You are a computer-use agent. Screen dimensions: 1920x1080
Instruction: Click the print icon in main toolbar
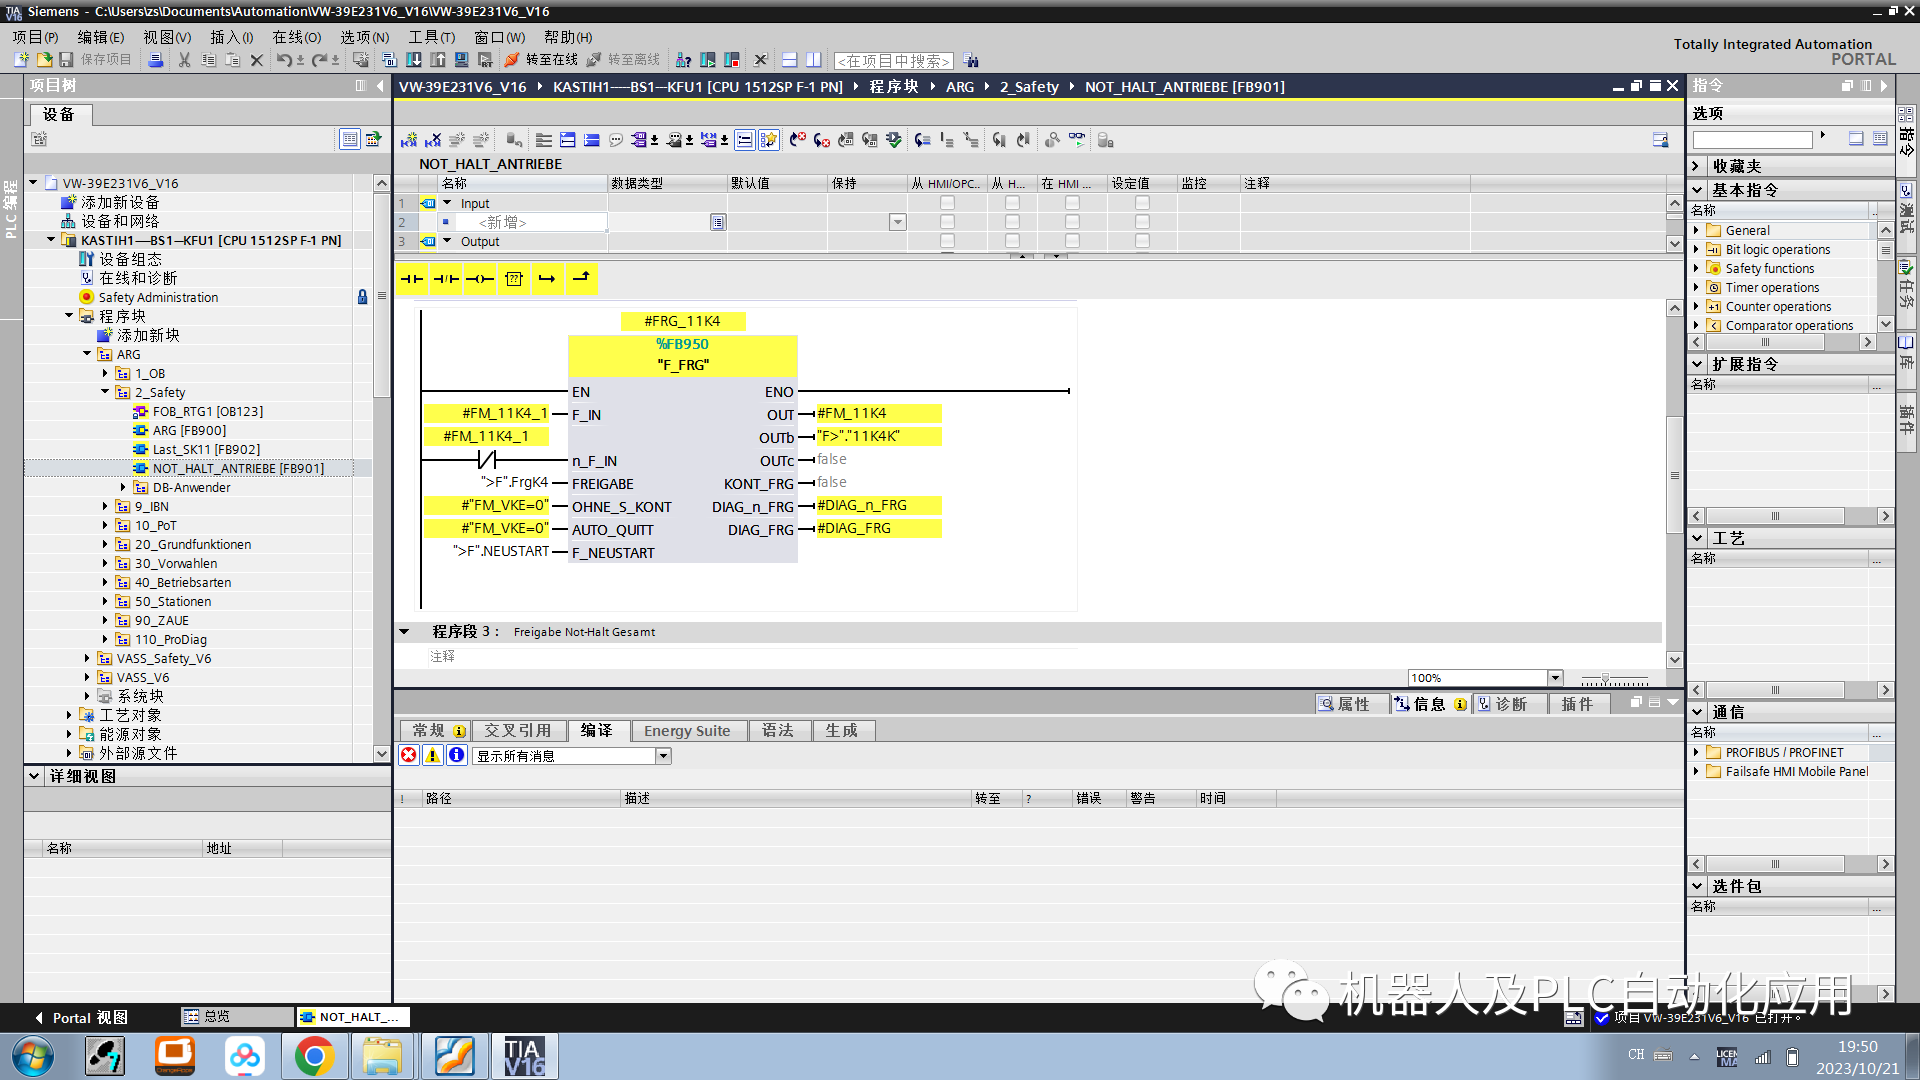pos(156,60)
